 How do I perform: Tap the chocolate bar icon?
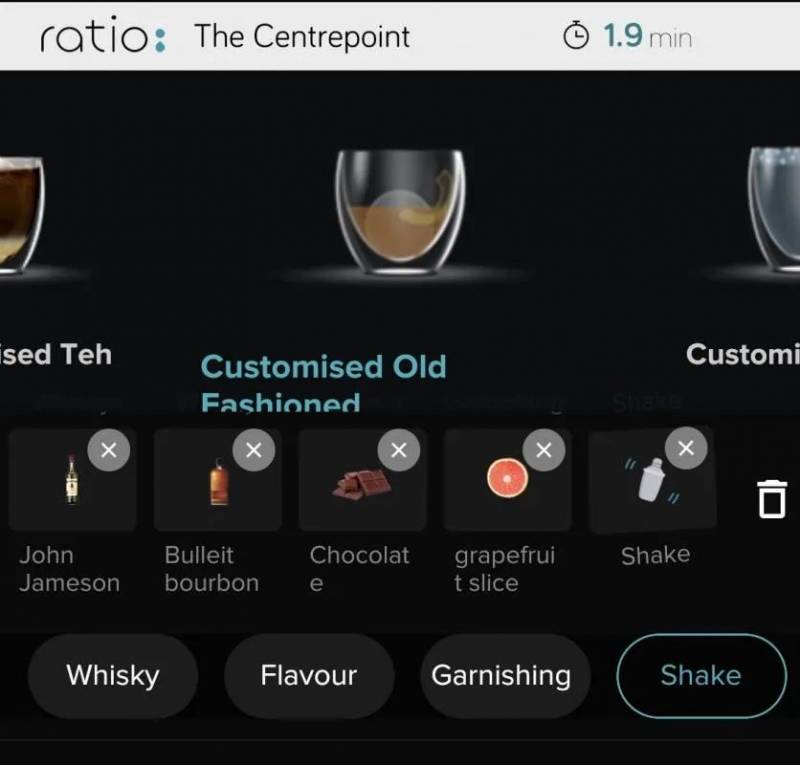tap(362, 484)
